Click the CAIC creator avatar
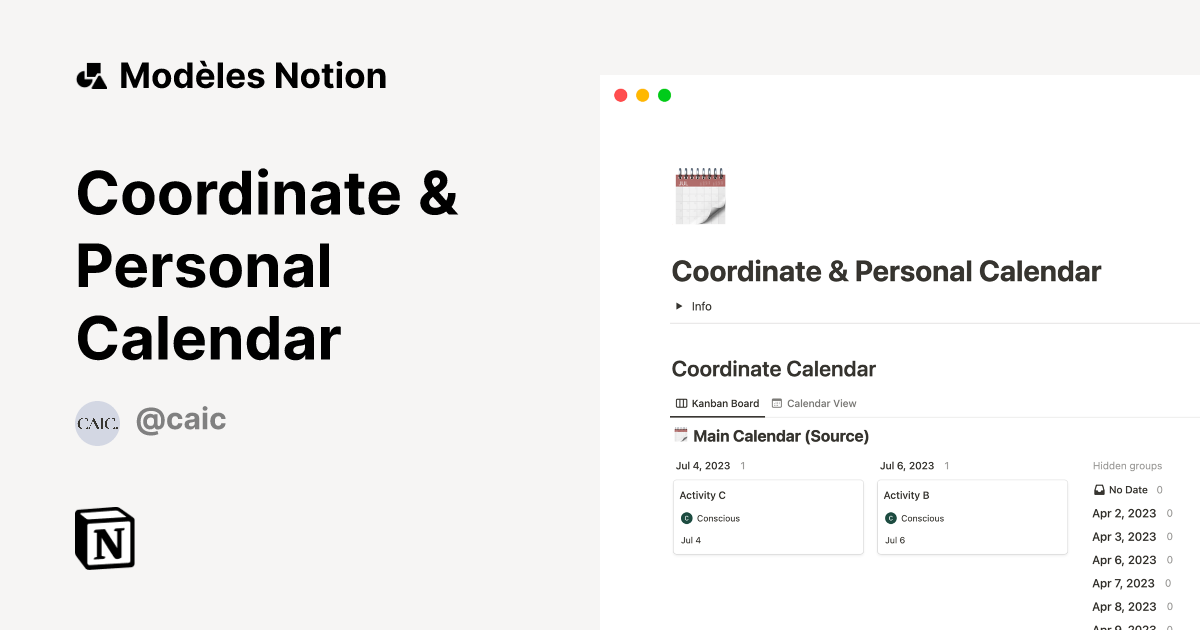Image resolution: width=1200 pixels, height=630 pixels. tap(97, 423)
